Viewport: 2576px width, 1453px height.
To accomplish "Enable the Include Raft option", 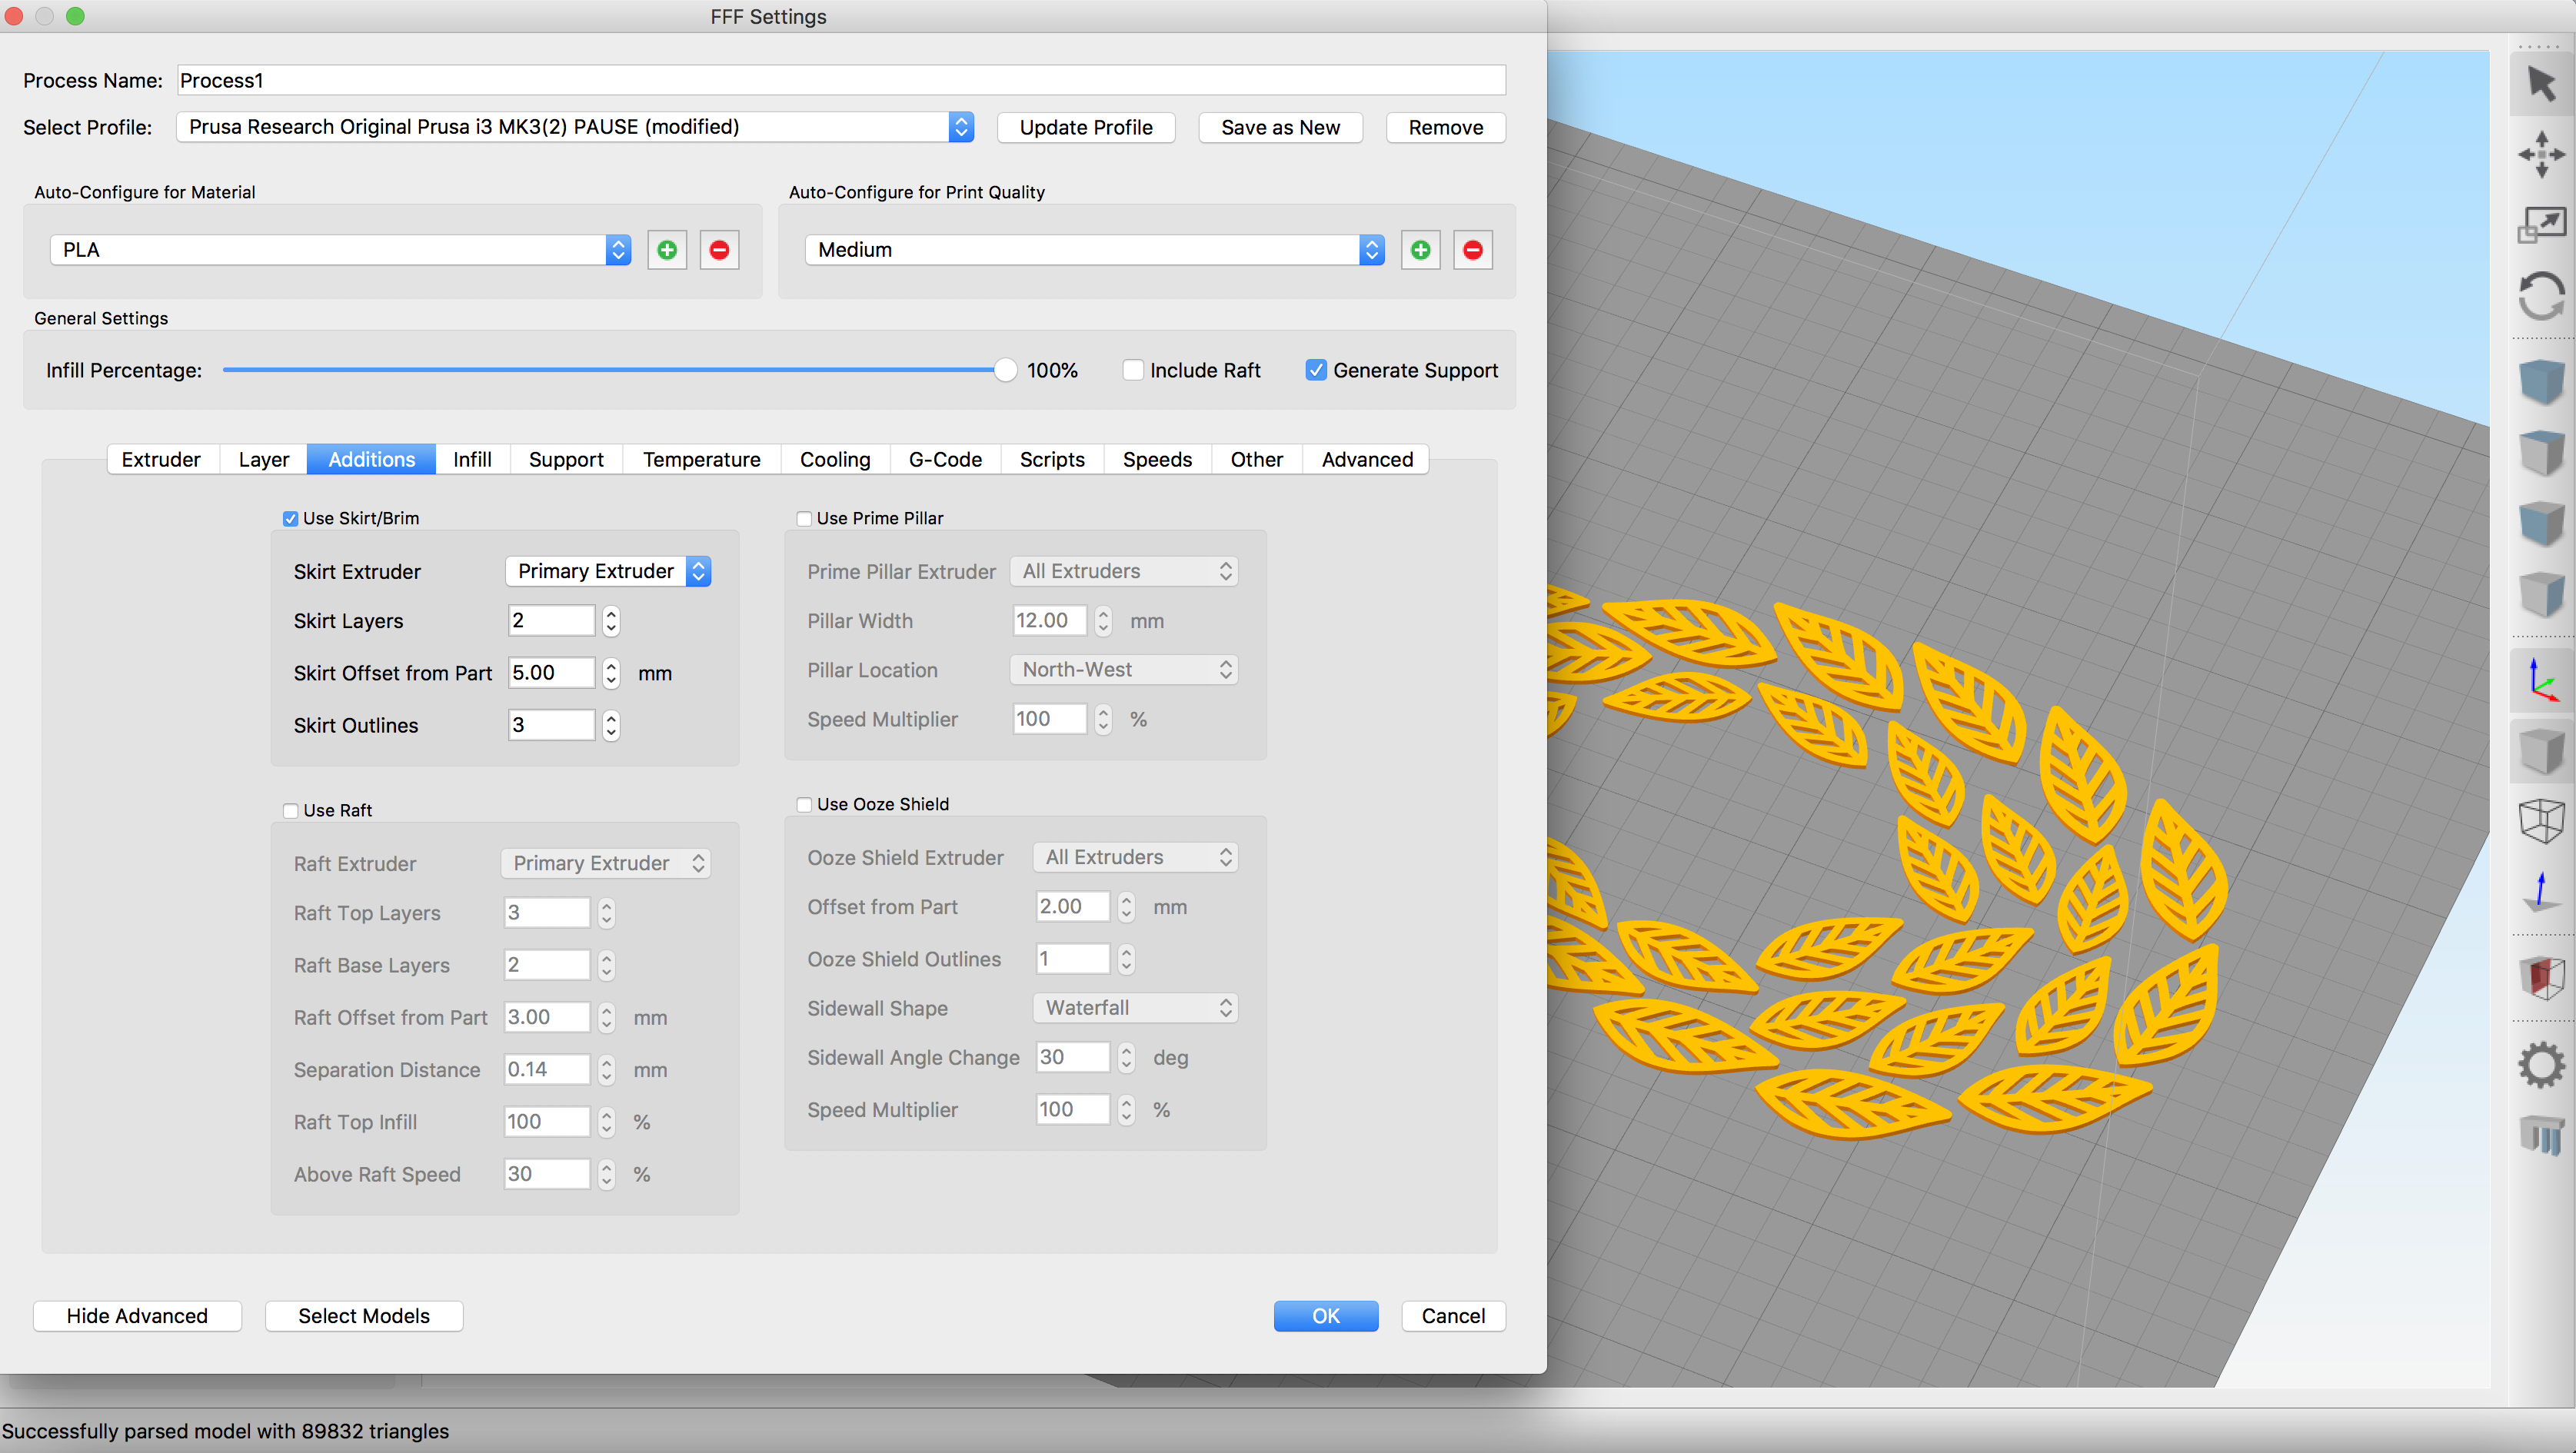I will (x=1133, y=370).
